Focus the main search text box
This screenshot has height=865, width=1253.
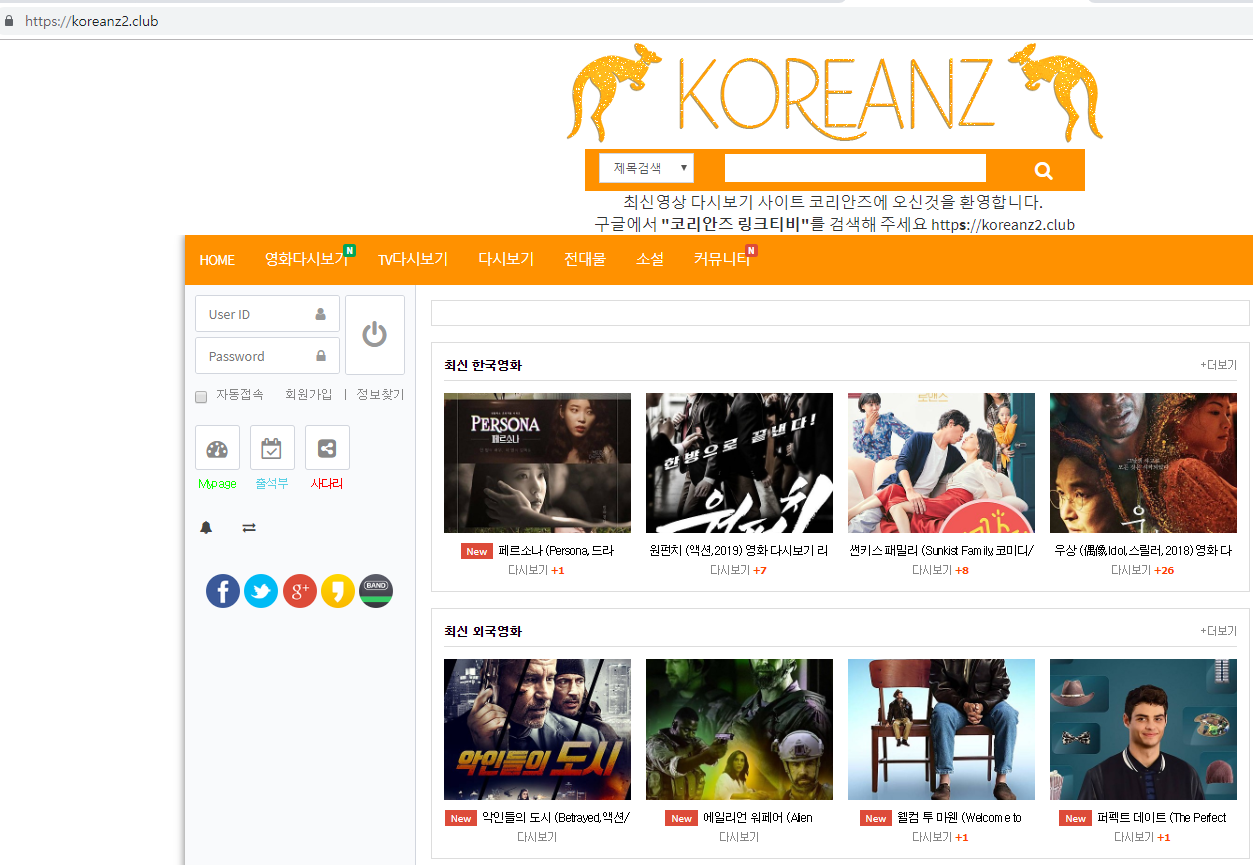coord(855,168)
